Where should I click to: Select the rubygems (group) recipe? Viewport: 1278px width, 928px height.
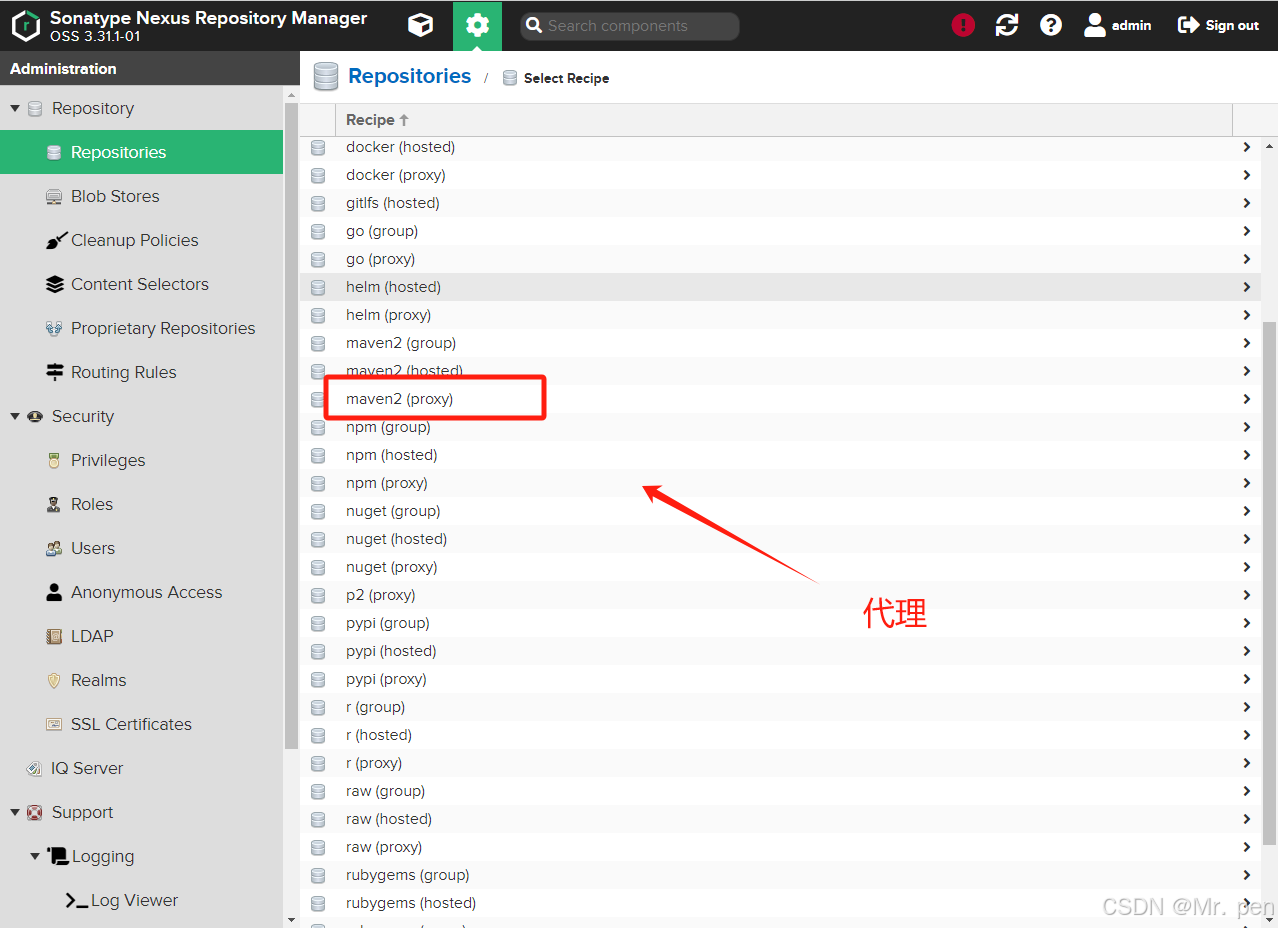pyautogui.click(x=781, y=875)
